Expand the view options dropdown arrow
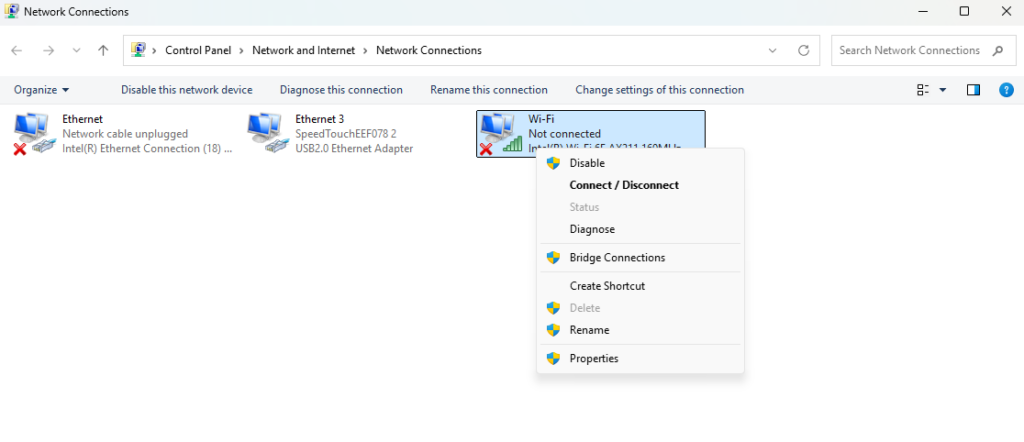Screen dimensions: 1024x442 (x=942, y=90)
